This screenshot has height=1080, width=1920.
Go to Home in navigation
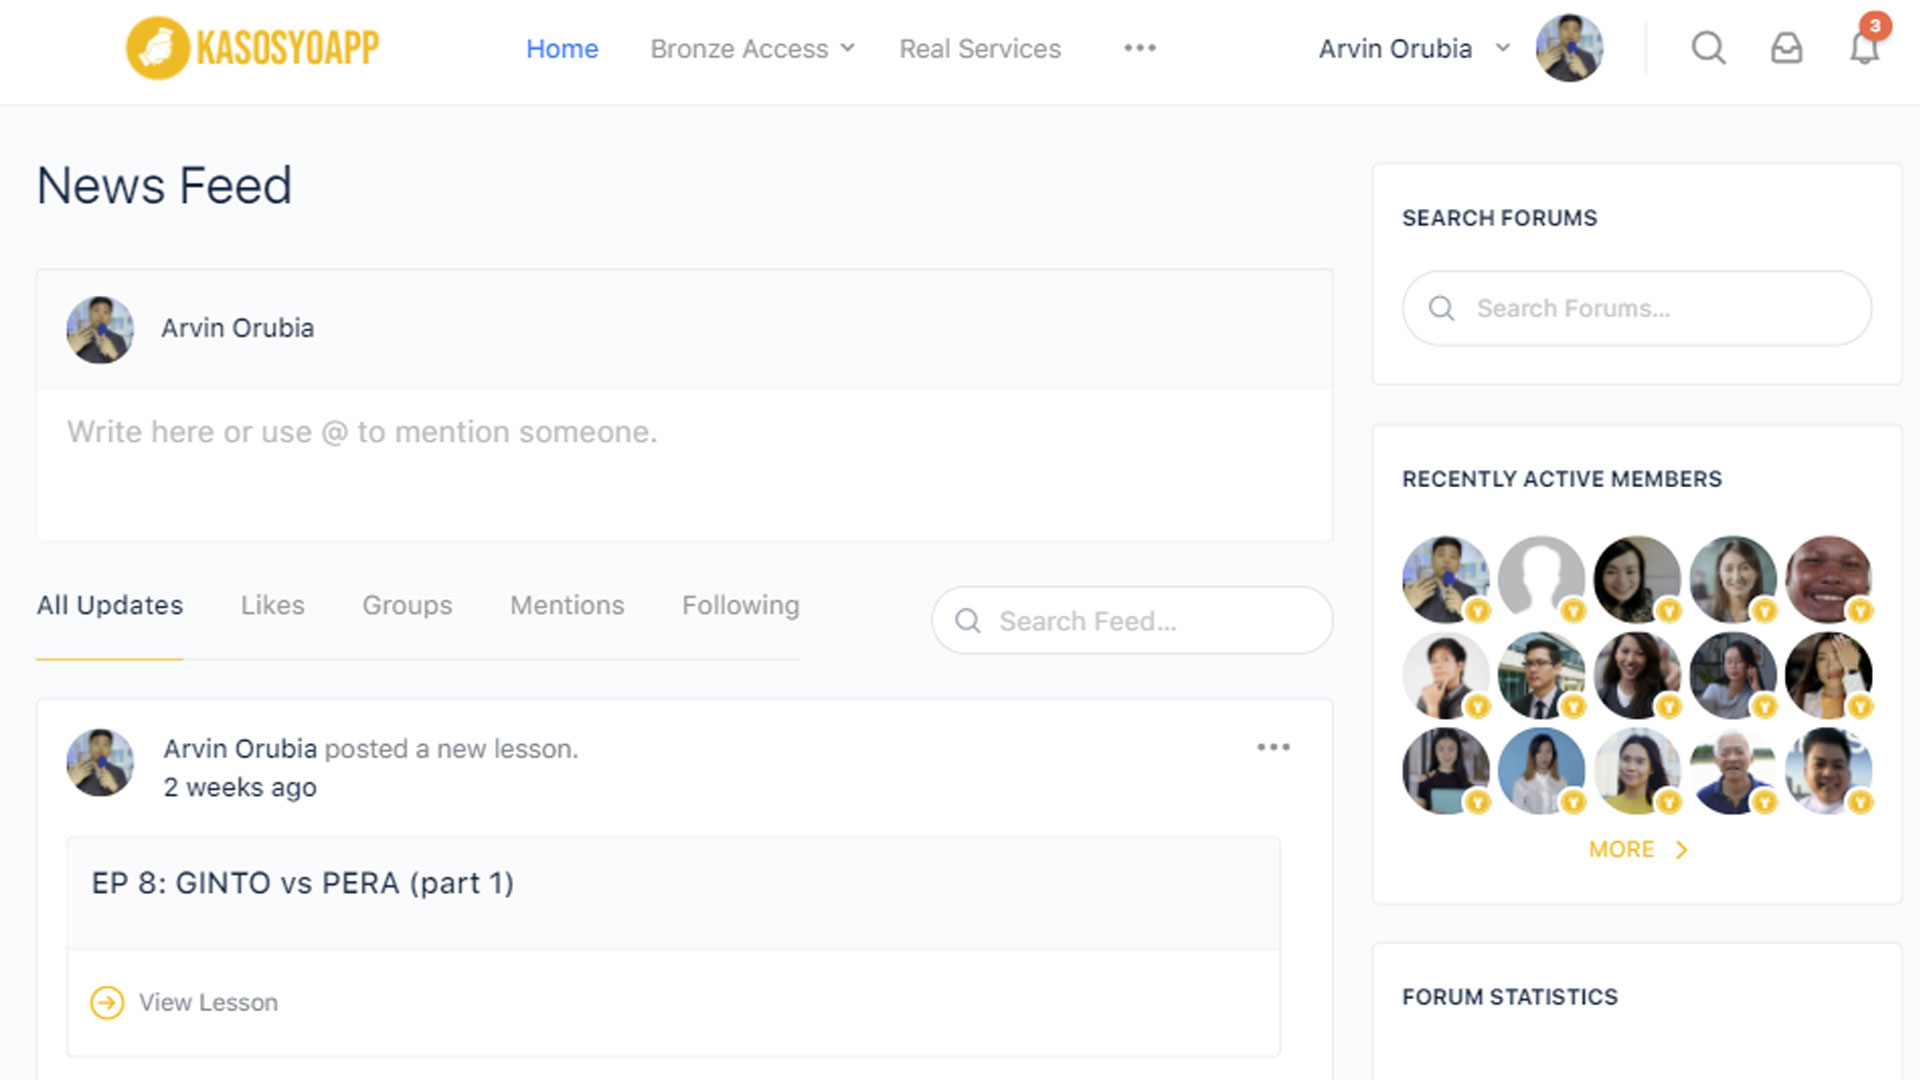562,48
